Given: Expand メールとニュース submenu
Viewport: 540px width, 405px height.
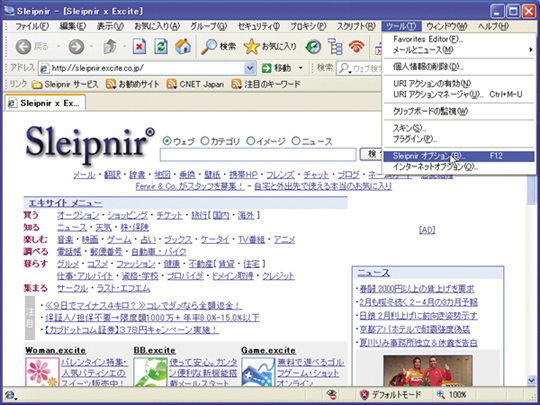Looking at the screenshot, I should pyautogui.click(x=458, y=50).
